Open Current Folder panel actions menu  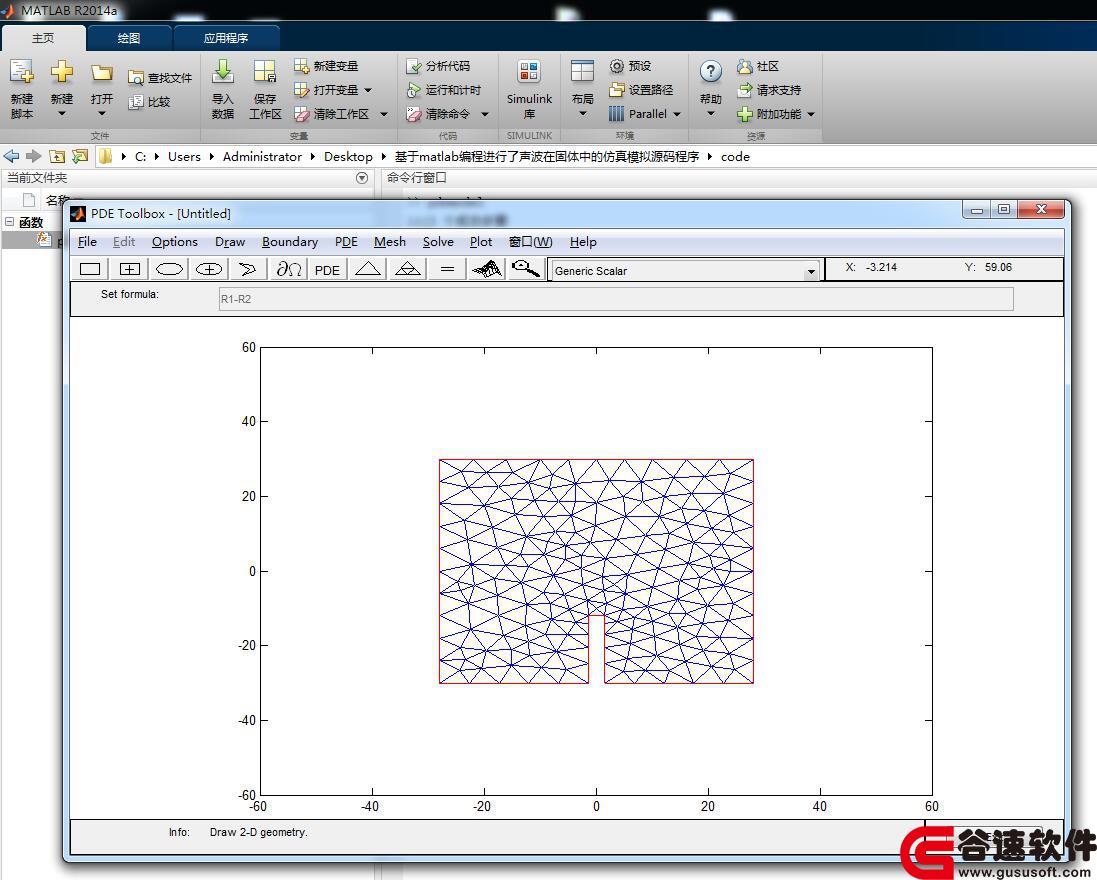coord(362,178)
